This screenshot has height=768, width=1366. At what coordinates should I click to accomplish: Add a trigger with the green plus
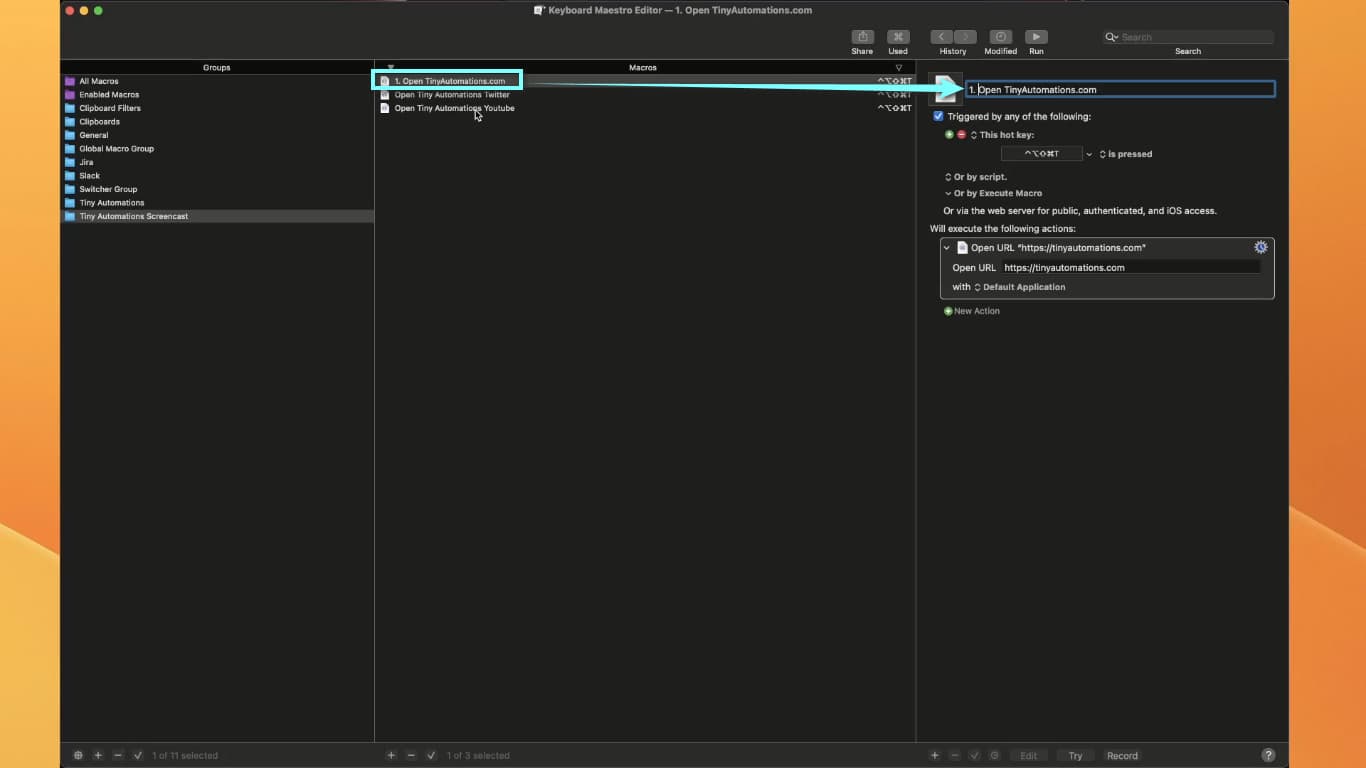coord(949,135)
